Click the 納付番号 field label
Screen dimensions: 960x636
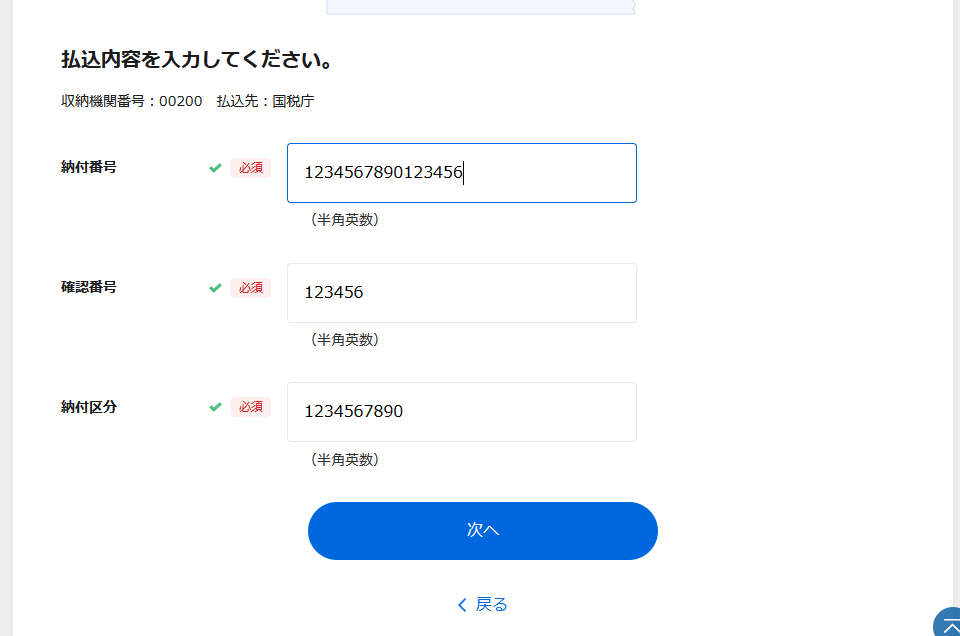[x=89, y=167]
